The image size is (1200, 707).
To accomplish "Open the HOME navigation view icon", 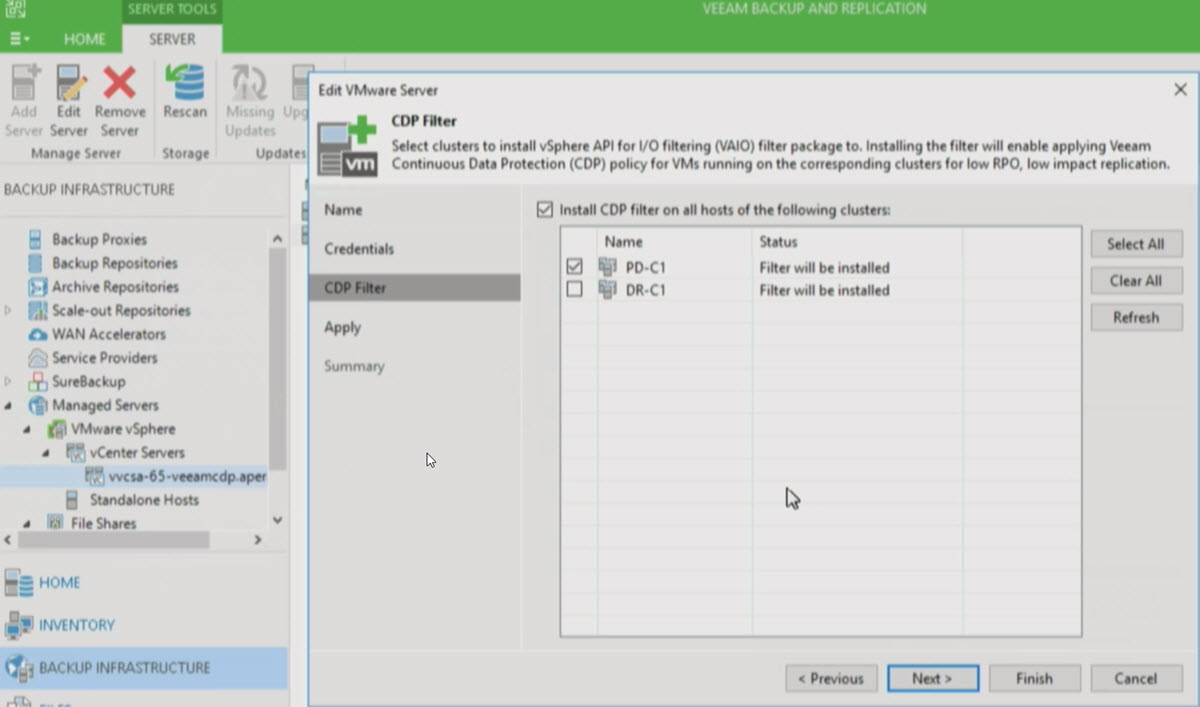I will click(19, 582).
